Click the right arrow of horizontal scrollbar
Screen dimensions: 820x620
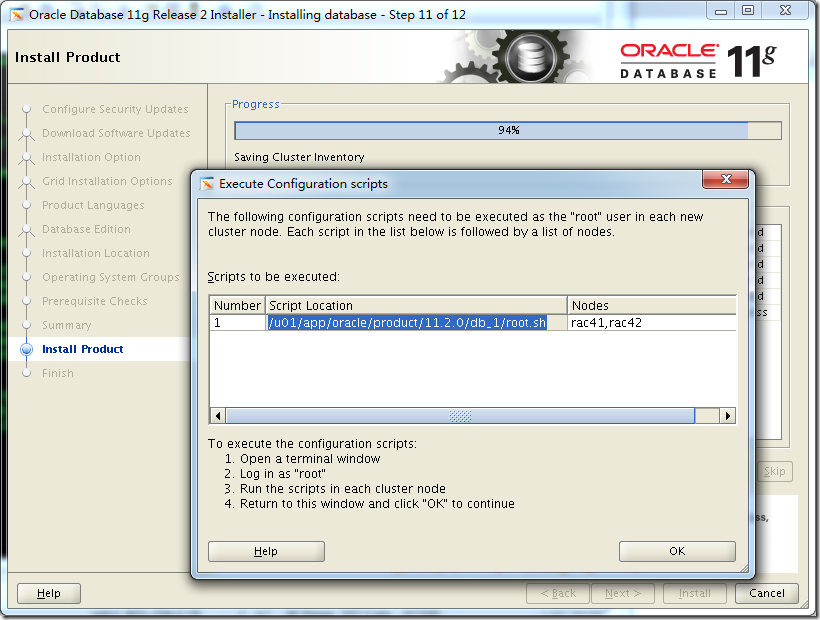[x=727, y=416]
